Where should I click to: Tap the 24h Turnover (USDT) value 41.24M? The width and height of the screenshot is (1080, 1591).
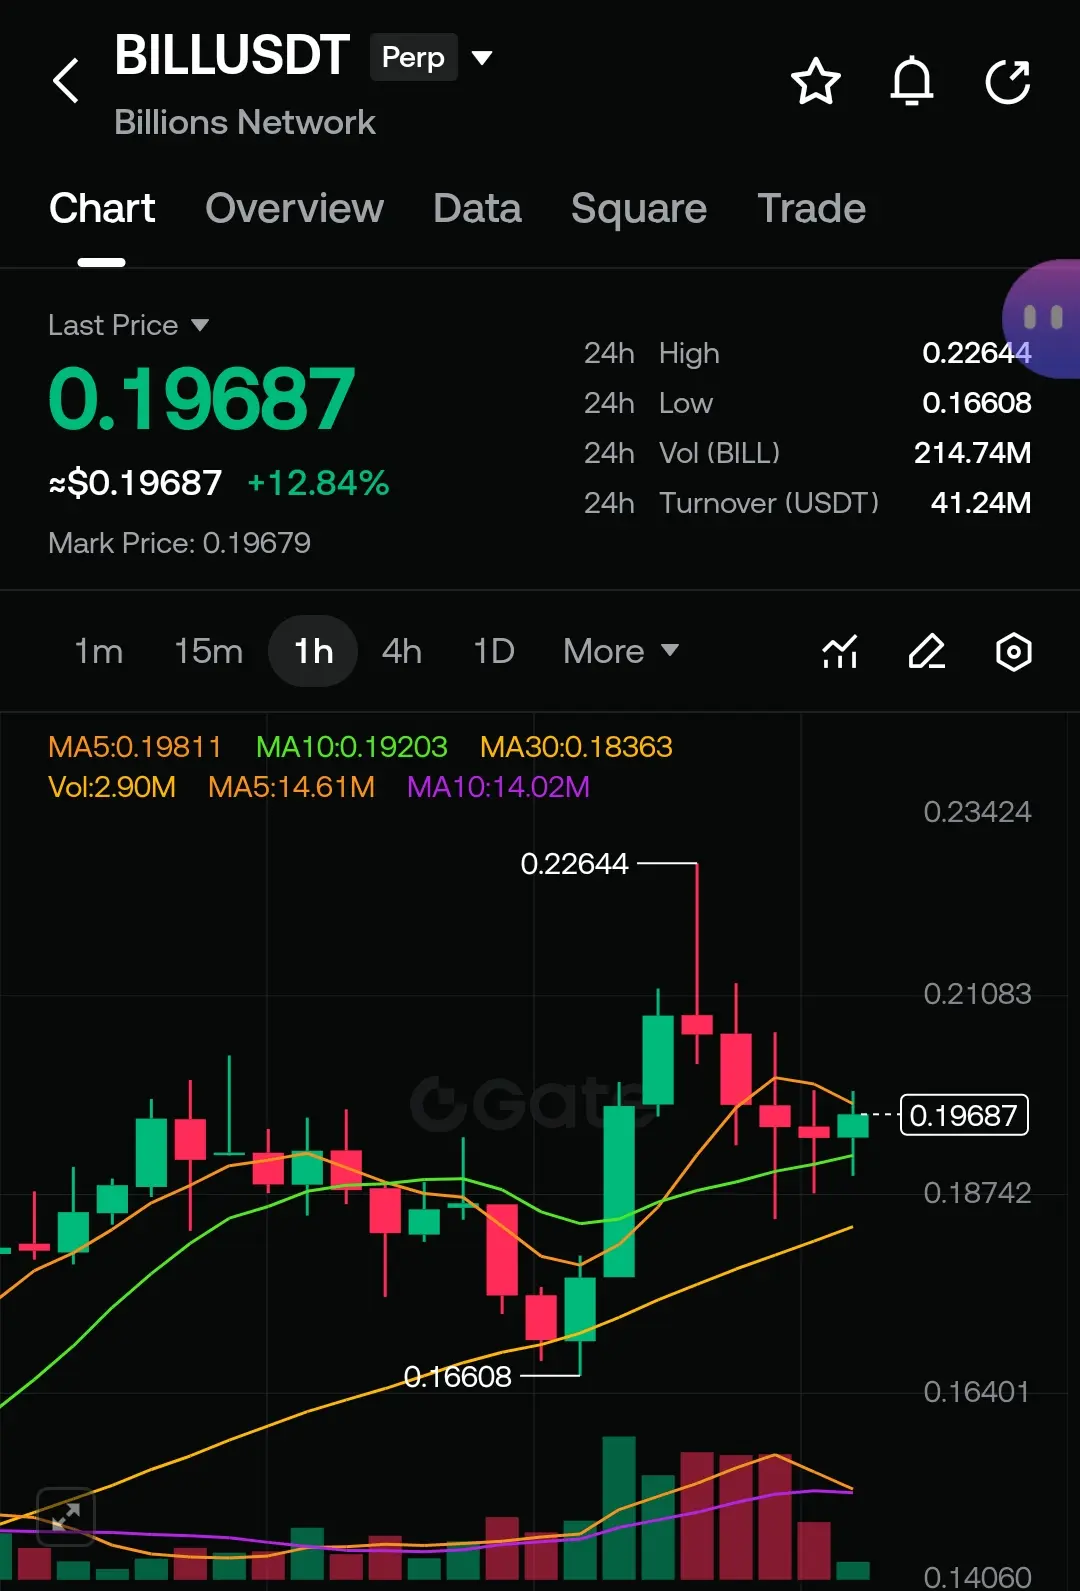click(981, 503)
